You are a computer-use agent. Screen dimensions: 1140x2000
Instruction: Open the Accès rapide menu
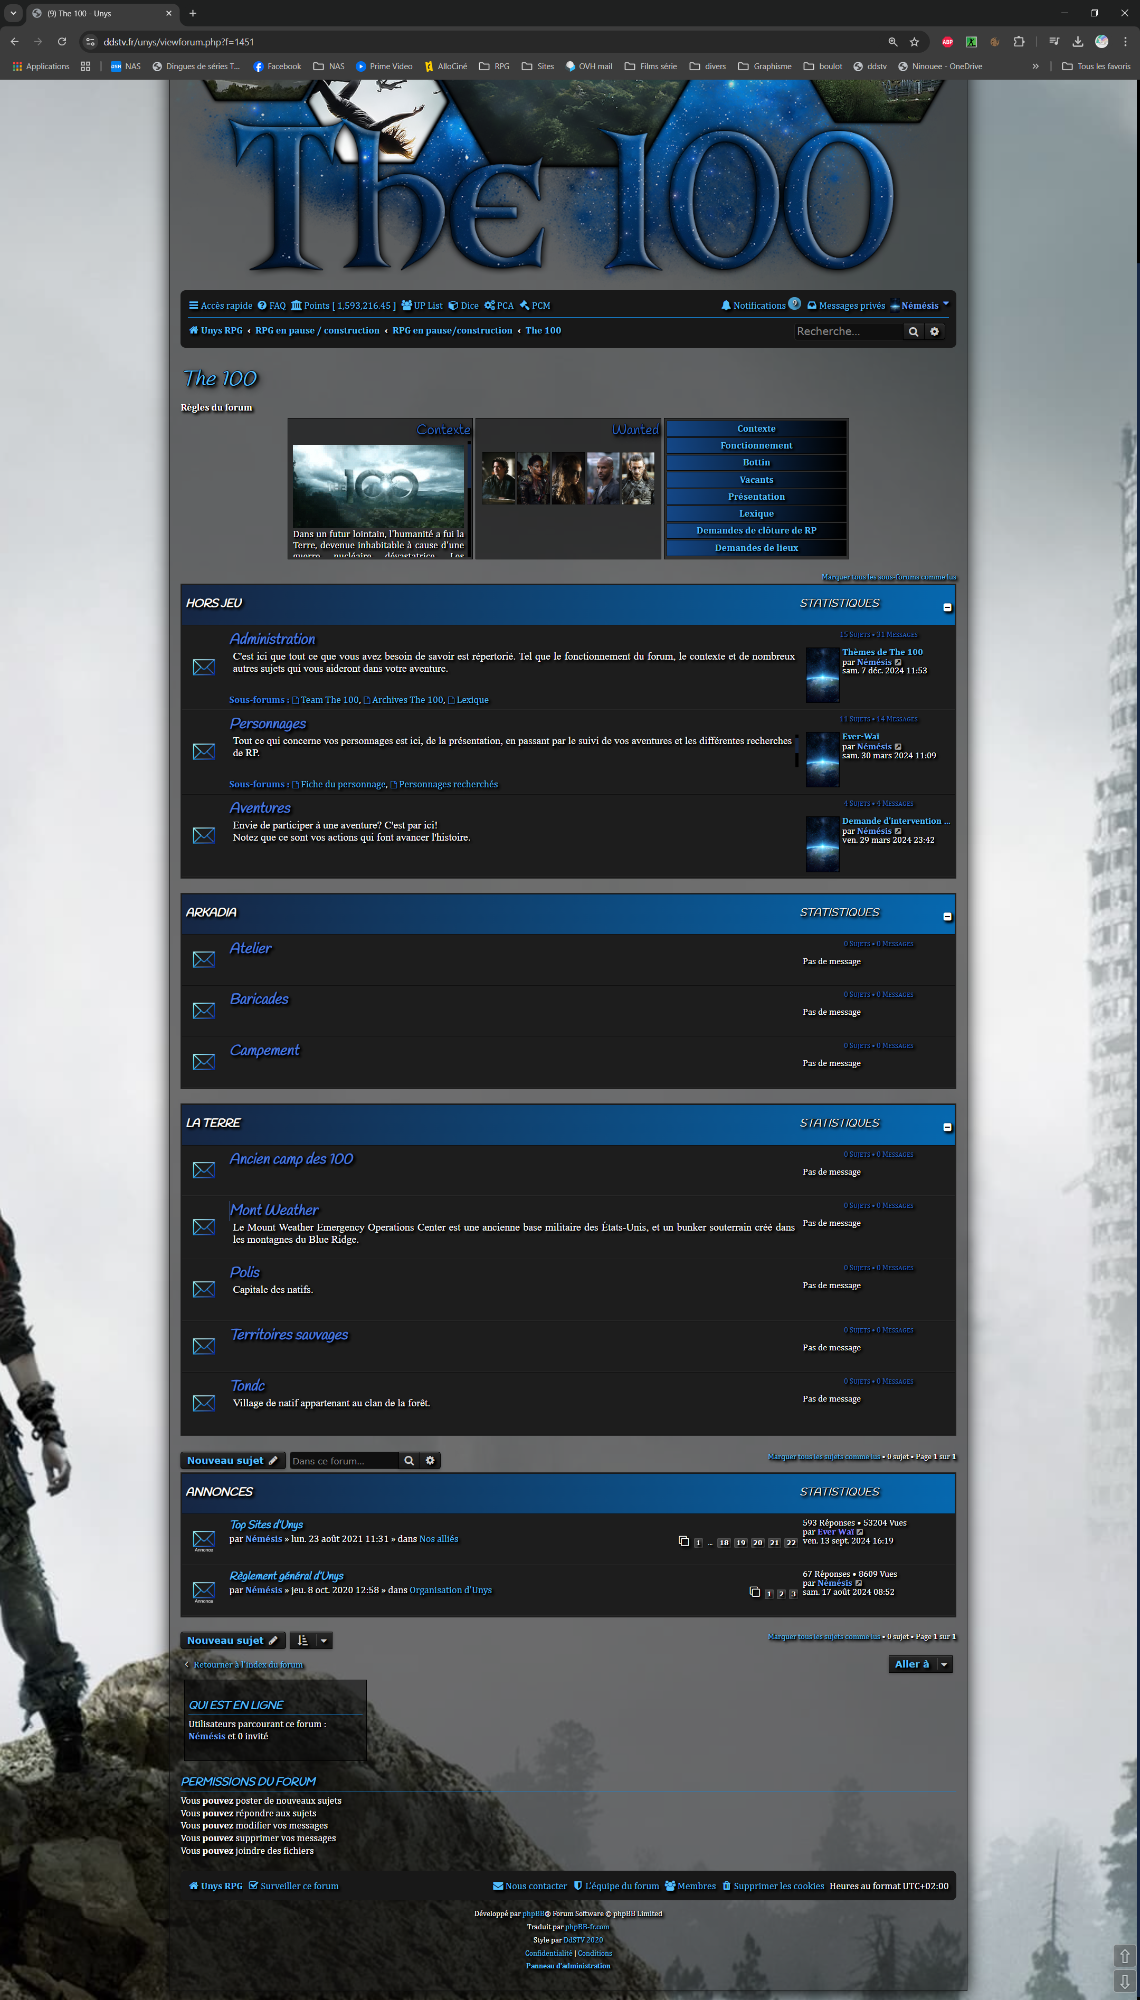point(220,306)
